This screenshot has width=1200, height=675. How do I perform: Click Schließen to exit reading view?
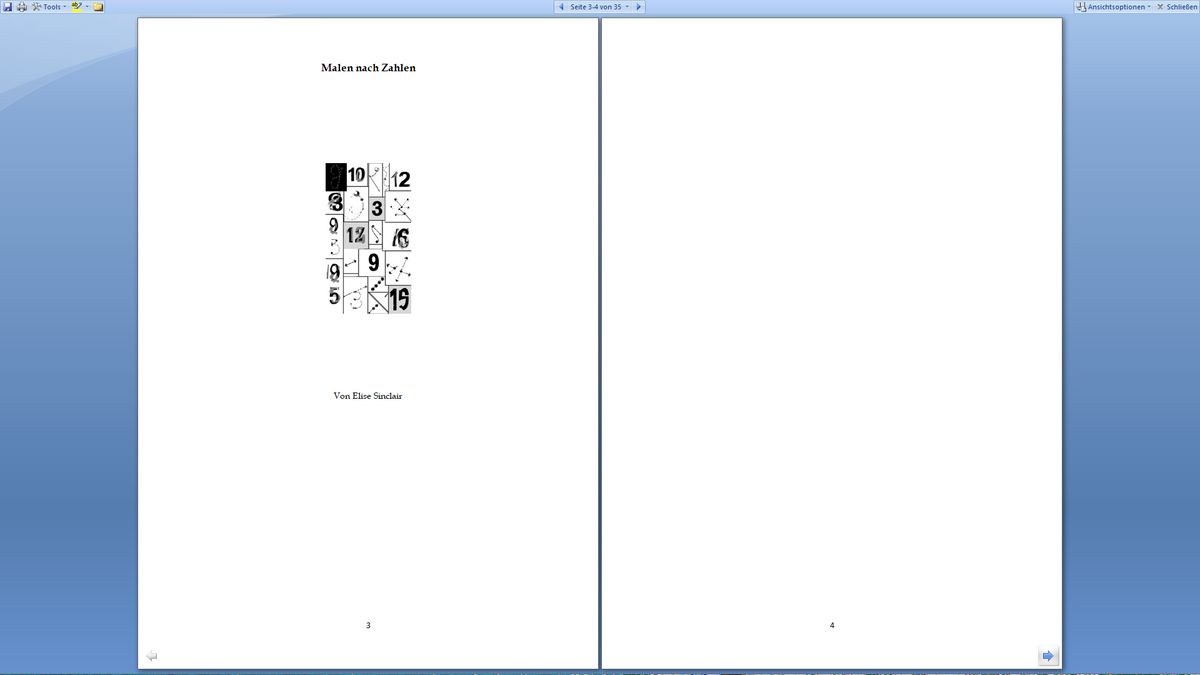pos(1177,7)
